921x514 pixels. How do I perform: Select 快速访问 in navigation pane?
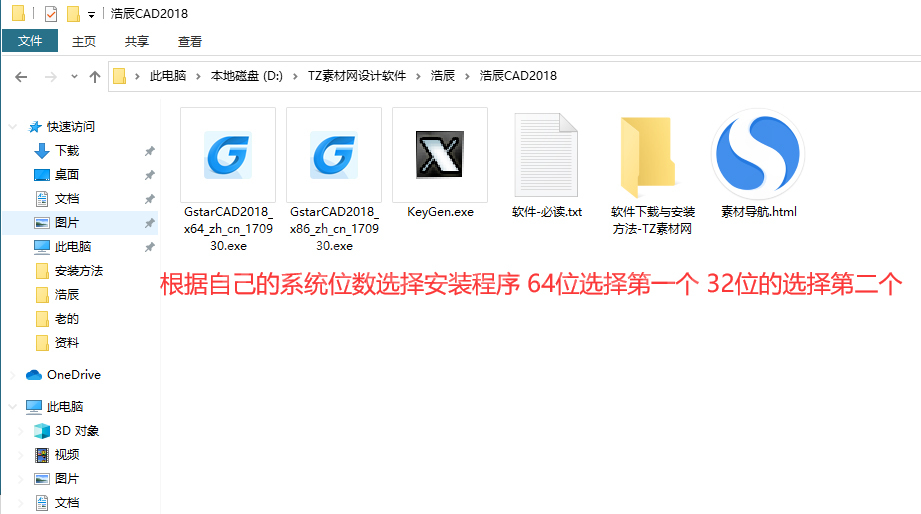coord(70,126)
